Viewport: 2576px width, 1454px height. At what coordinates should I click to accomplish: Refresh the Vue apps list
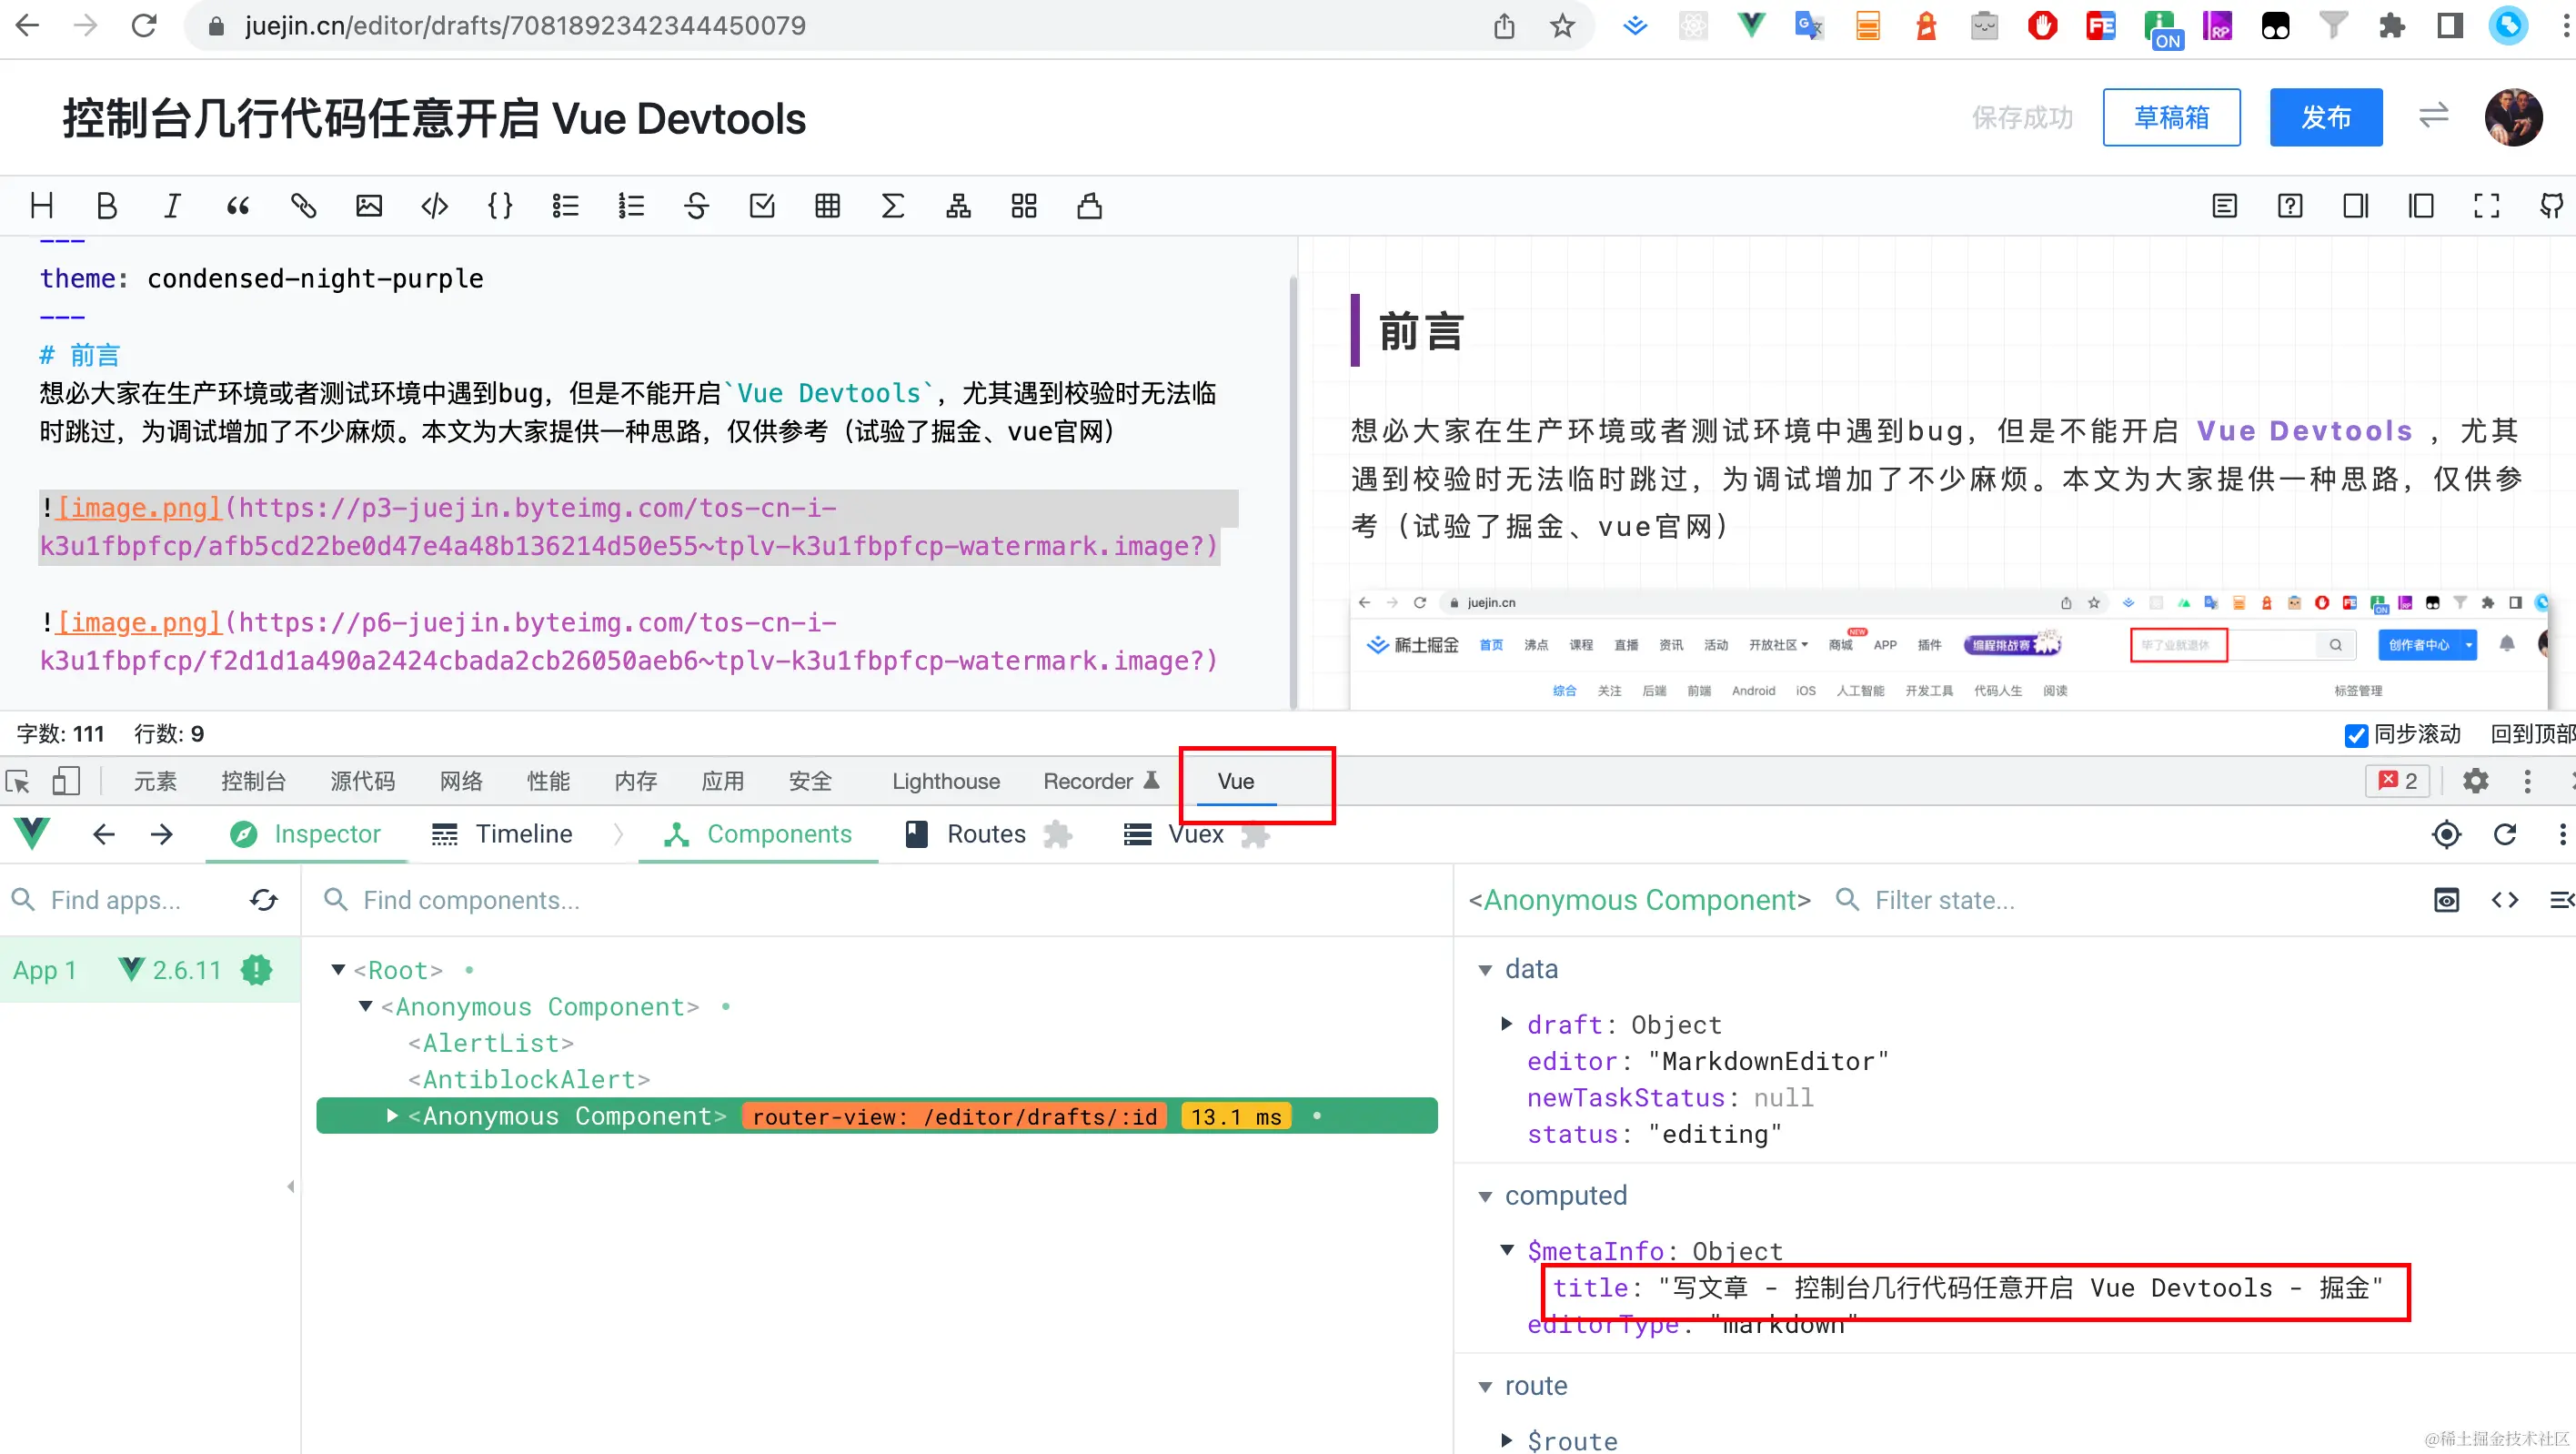[264, 900]
